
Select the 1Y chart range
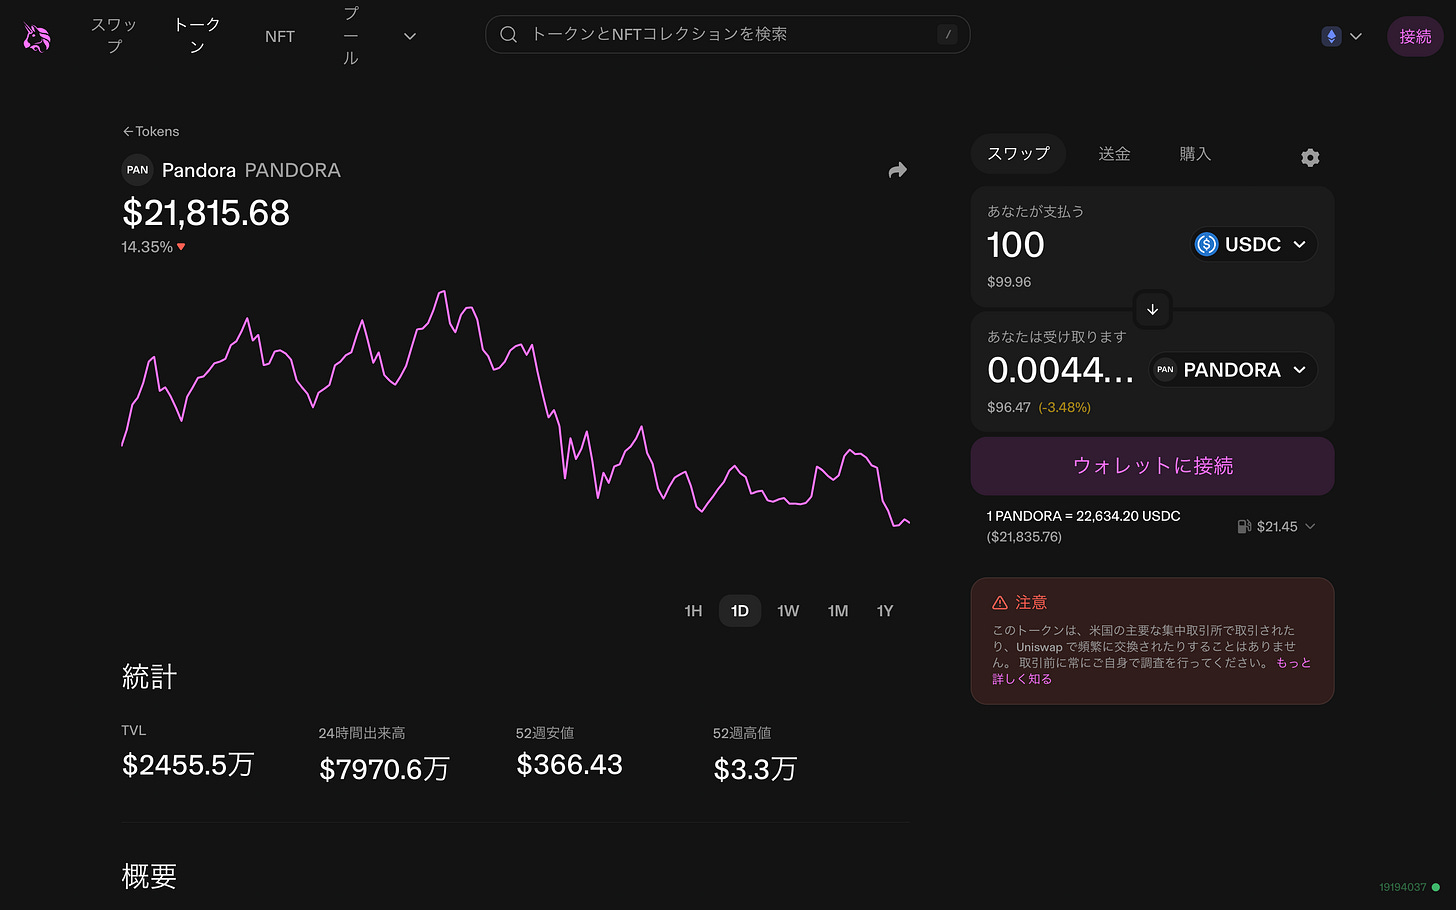pos(885,611)
